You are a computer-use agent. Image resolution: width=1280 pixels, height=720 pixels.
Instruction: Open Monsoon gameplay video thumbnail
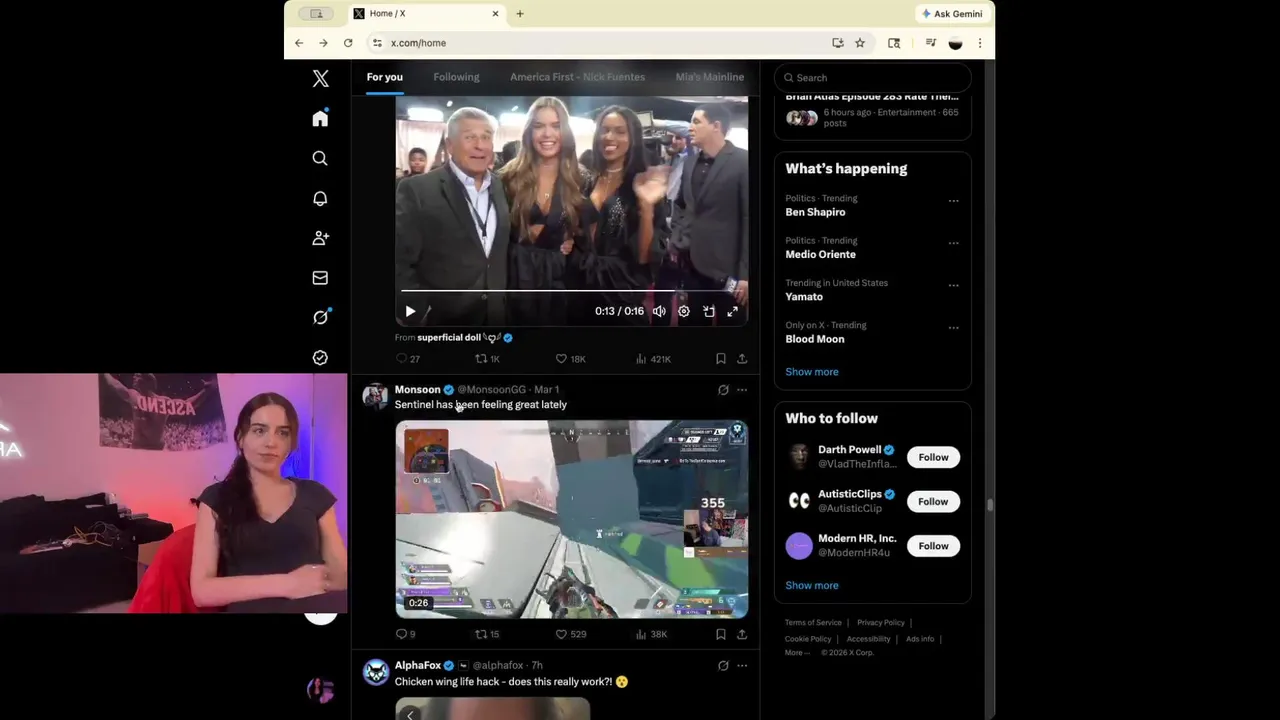(x=571, y=518)
